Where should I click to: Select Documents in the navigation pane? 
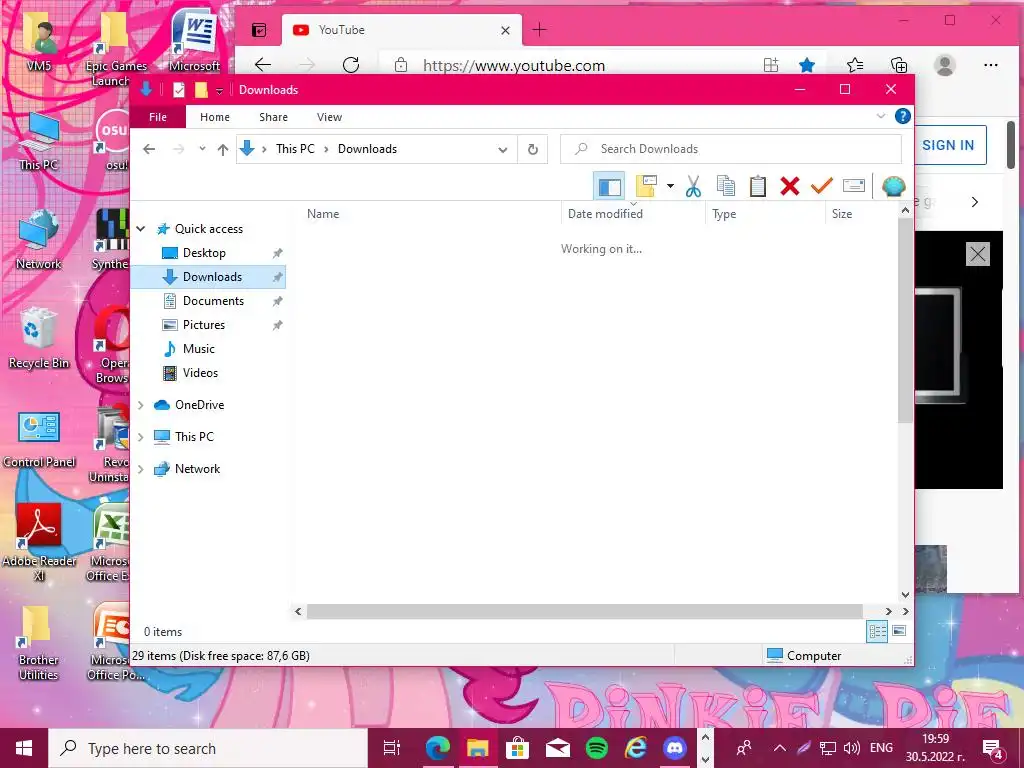click(x=213, y=301)
